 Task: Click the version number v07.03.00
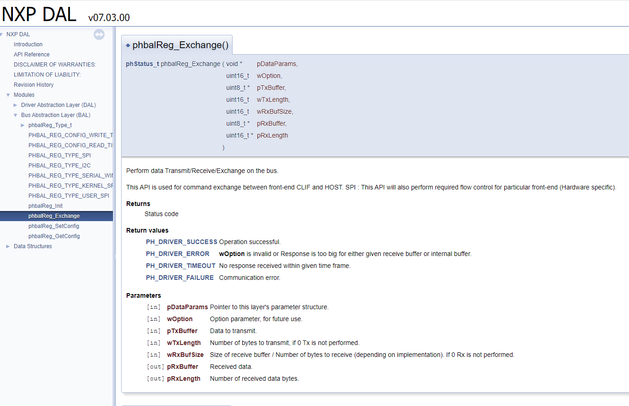tap(109, 18)
